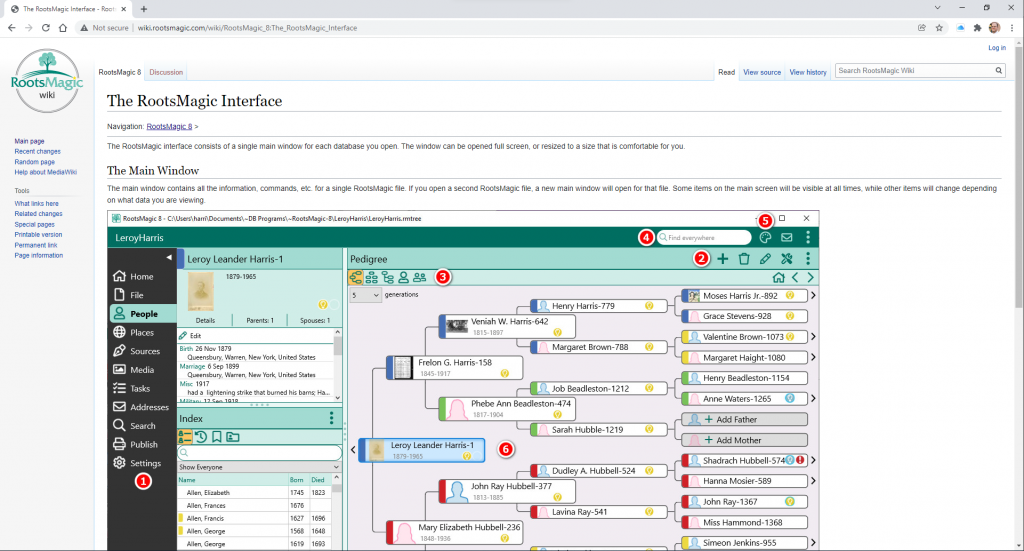Open the generations count dropdown
Viewport: 1024px width, 551px height.
[365, 295]
